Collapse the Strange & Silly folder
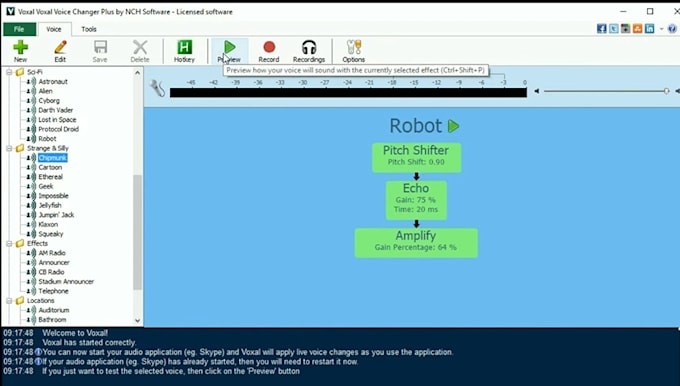This screenshot has width=680, height=386. [x=9, y=148]
